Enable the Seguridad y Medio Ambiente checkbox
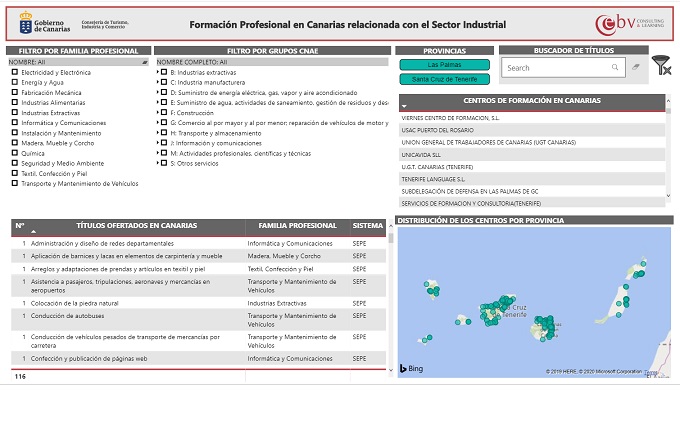The width and height of the screenshot is (680, 440). (15, 163)
